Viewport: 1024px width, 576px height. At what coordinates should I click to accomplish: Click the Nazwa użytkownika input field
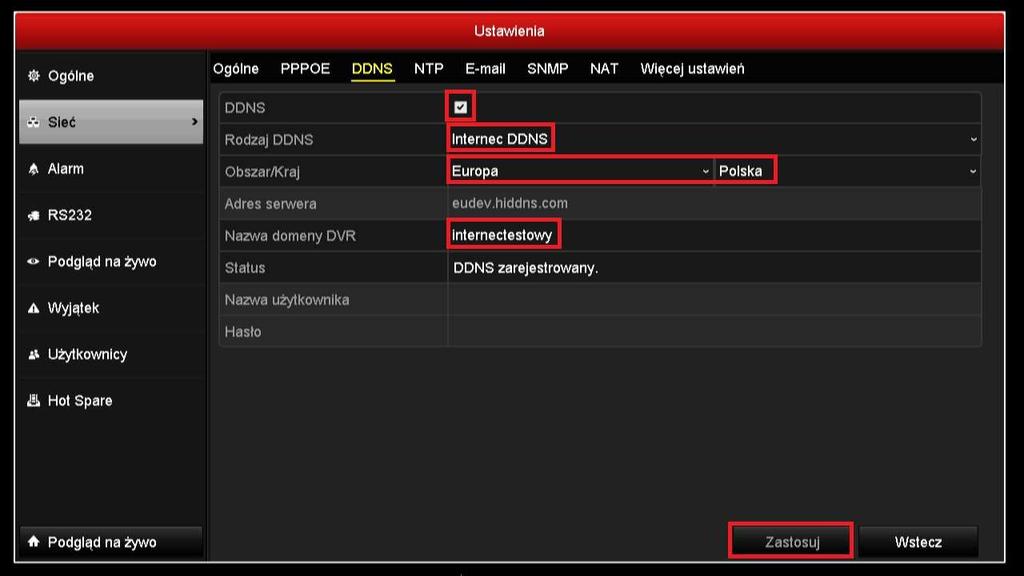714,300
